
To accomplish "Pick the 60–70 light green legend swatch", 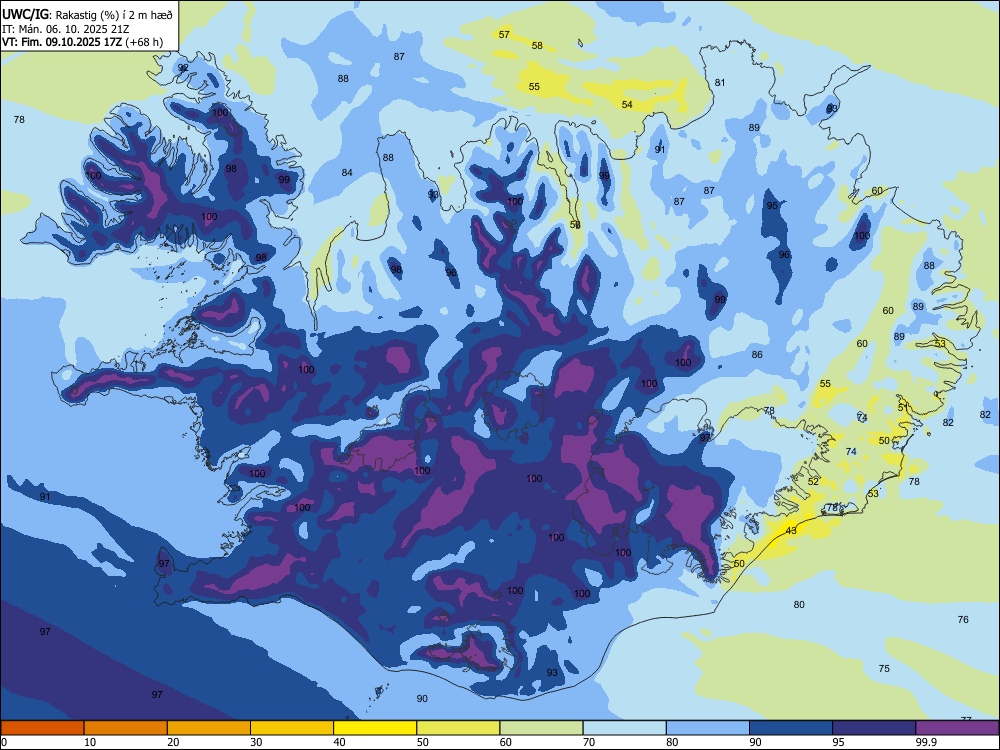I will (x=541, y=728).
